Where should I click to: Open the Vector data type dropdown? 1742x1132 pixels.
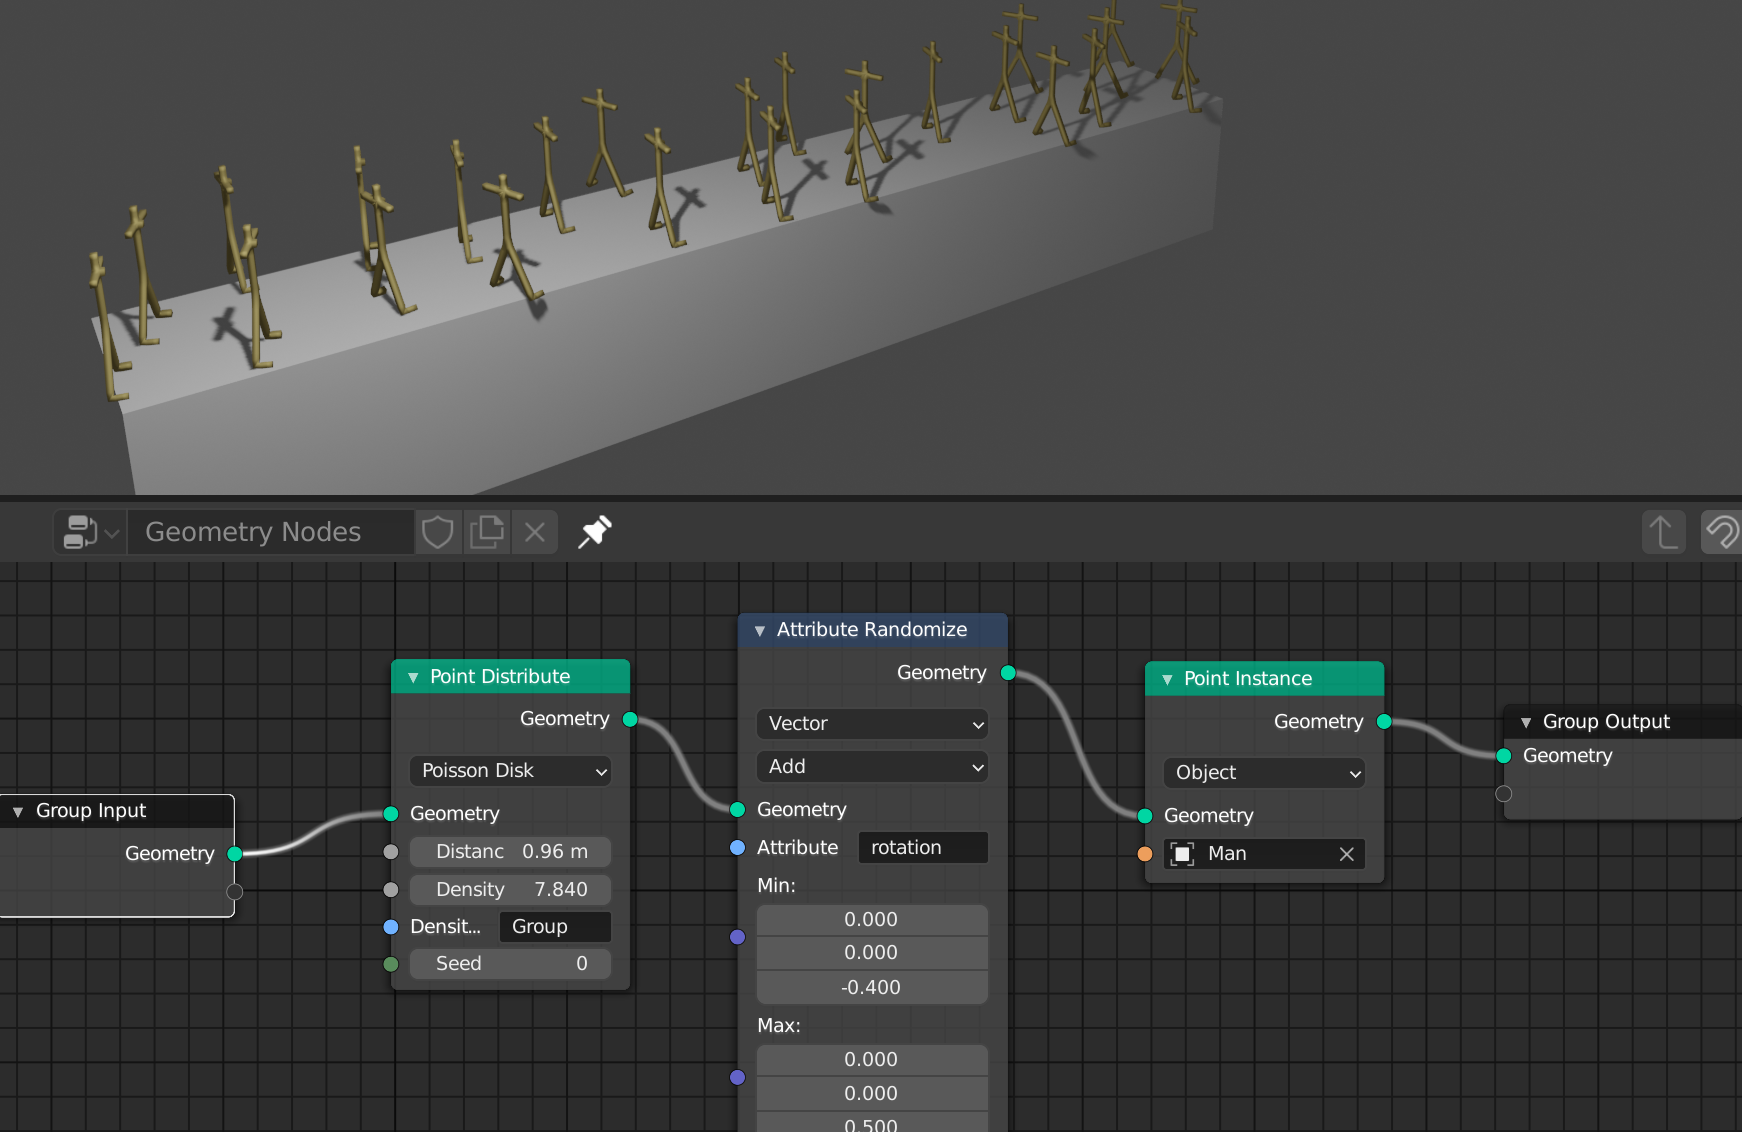872,723
